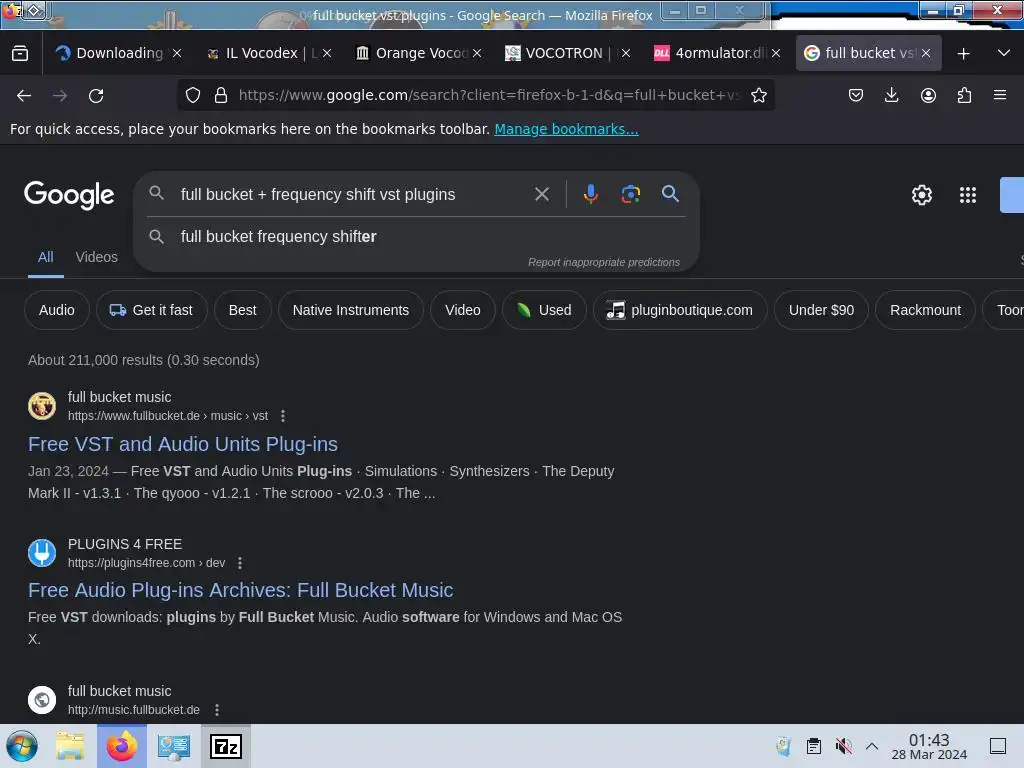This screenshot has width=1024, height=768.
Task: Bookmark this page with star icon
Action: point(759,95)
